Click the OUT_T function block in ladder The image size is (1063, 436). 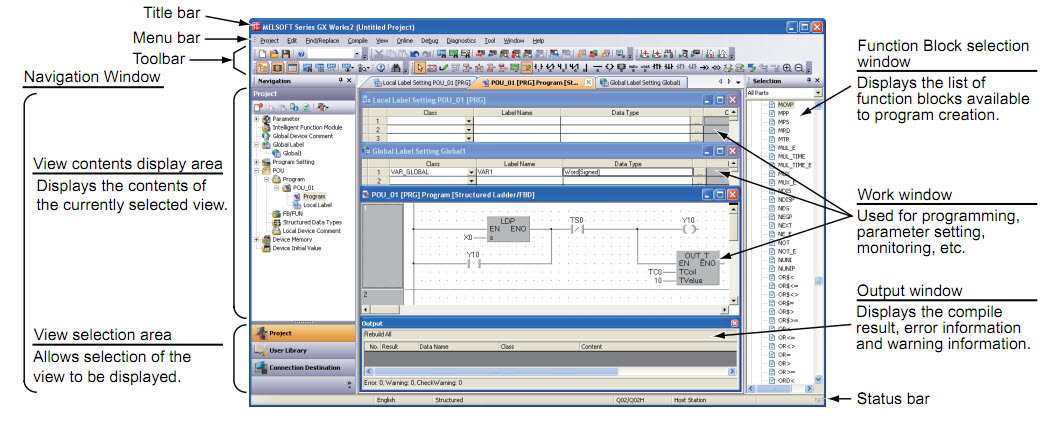coord(697,267)
